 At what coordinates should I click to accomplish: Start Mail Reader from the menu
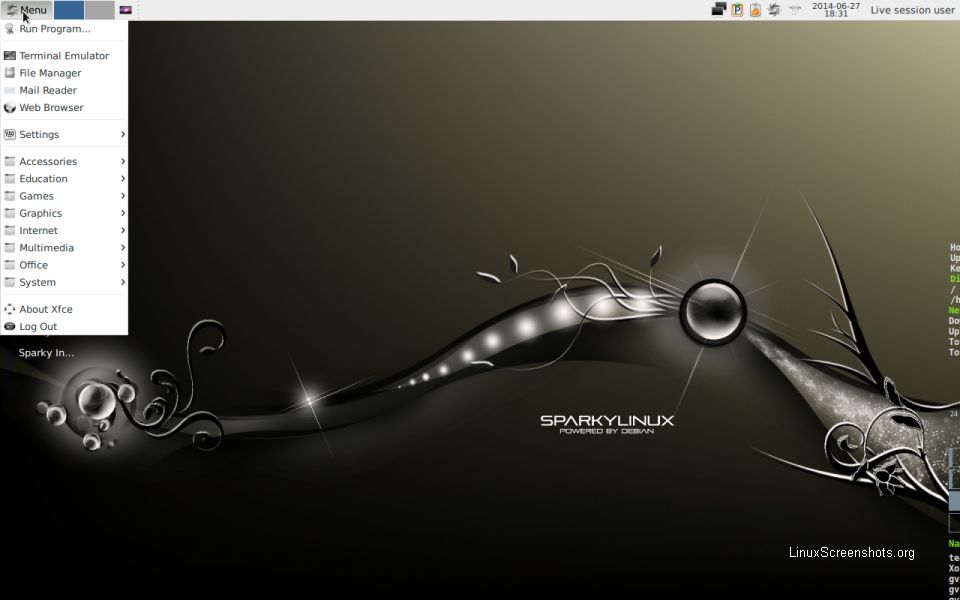tap(64, 90)
